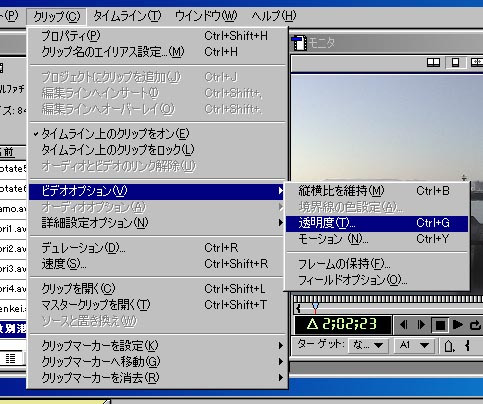The width and height of the screenshot is (483, 404).
Task: Click the list view icon in project window
Action: point(10,359)
